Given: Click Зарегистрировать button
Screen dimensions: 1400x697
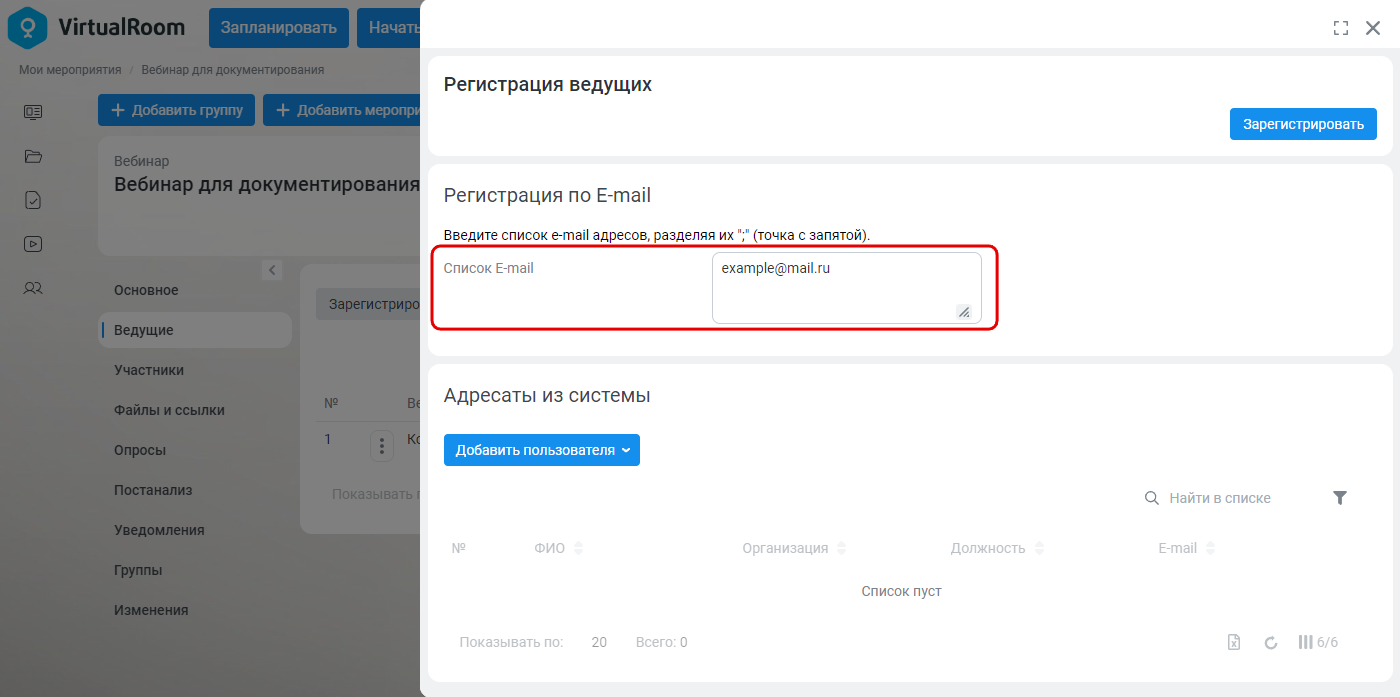Looking at the screenshot, I should coord(1303,124).
